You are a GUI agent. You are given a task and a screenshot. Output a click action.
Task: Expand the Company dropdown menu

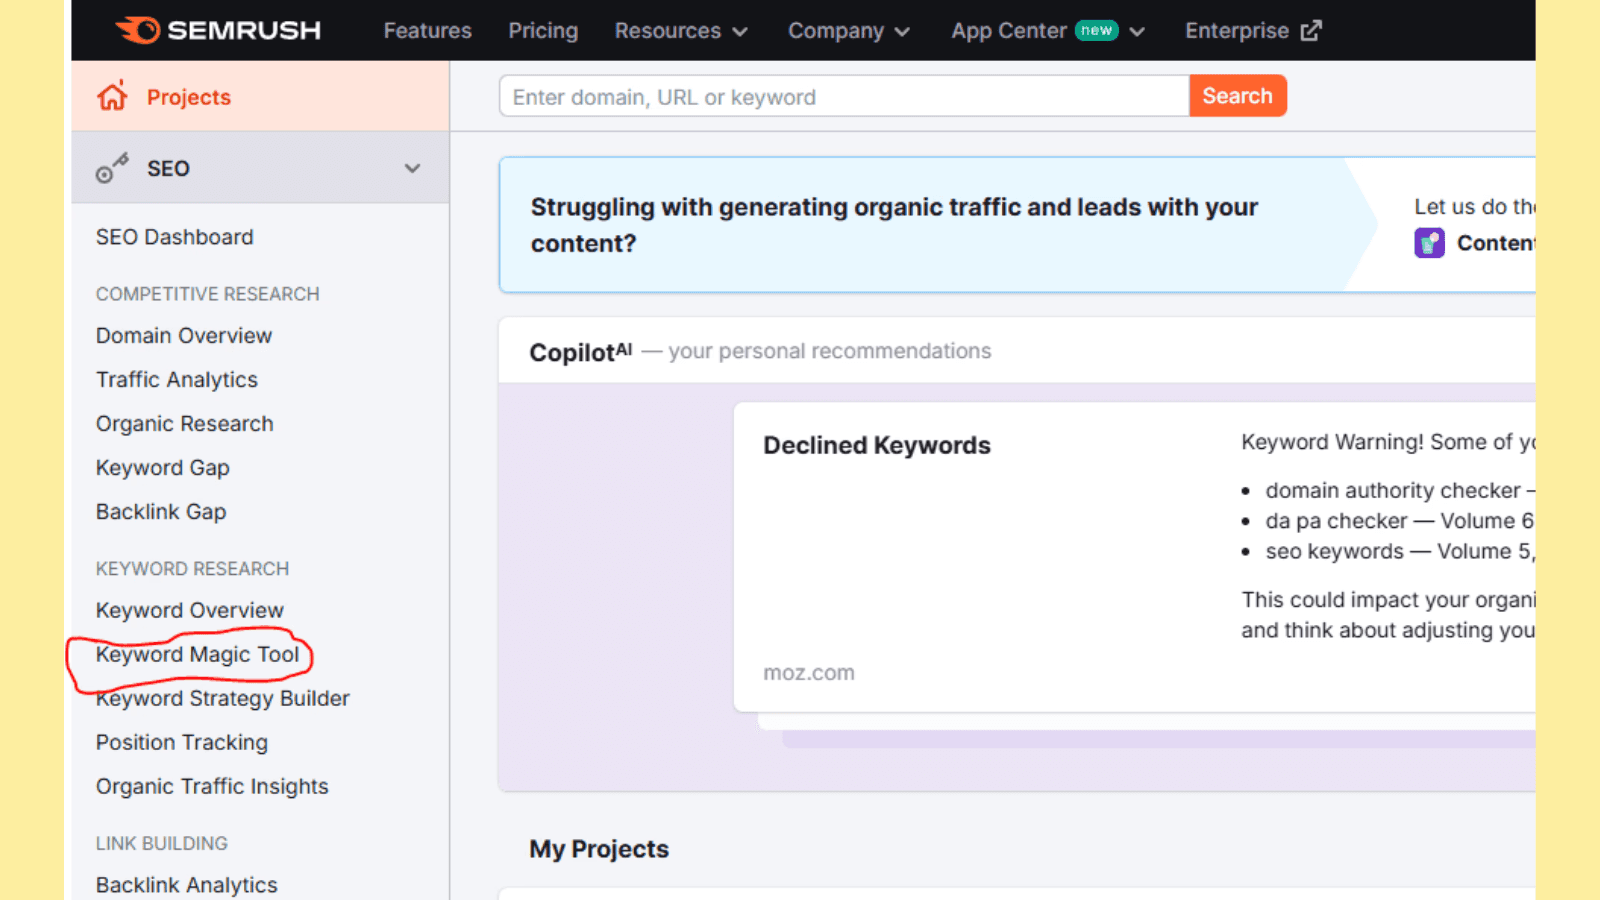848,31
